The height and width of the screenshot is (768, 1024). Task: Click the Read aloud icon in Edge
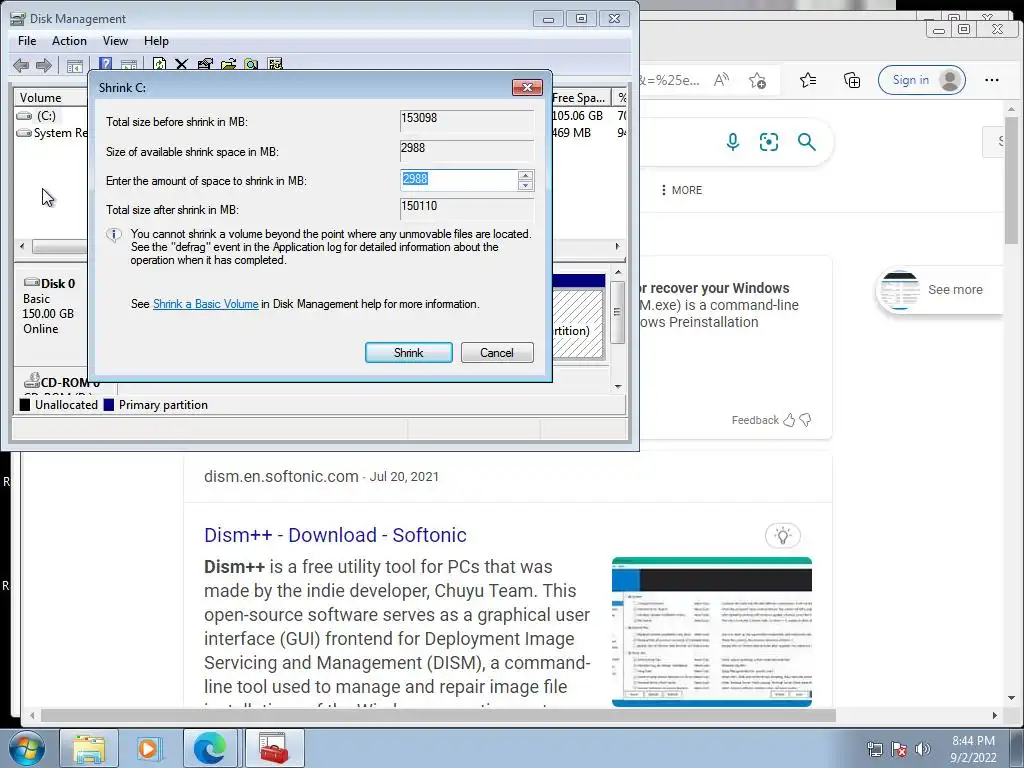pos(721,80)
